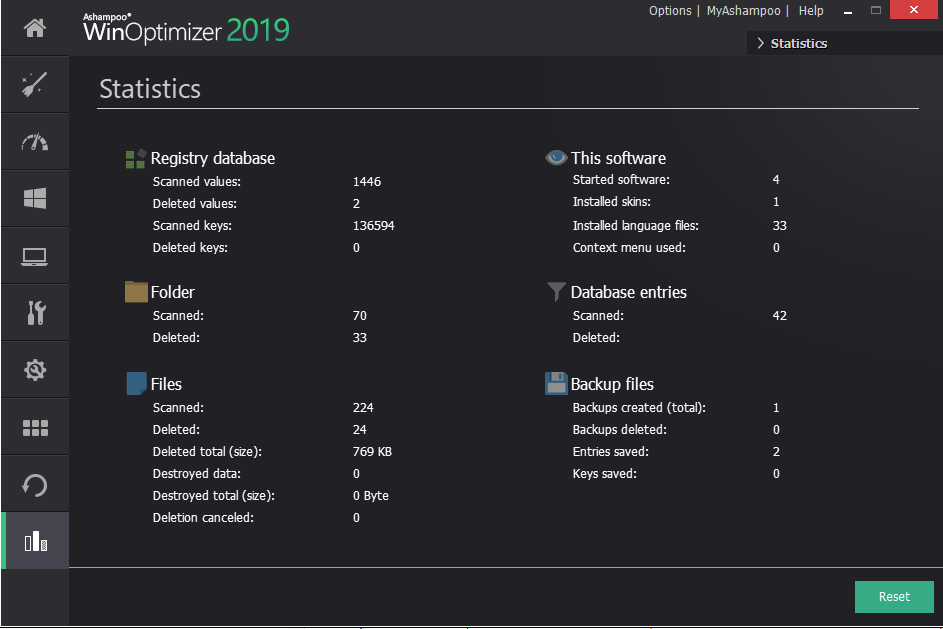Go to the Home sidebar icon

coord(35,28)
